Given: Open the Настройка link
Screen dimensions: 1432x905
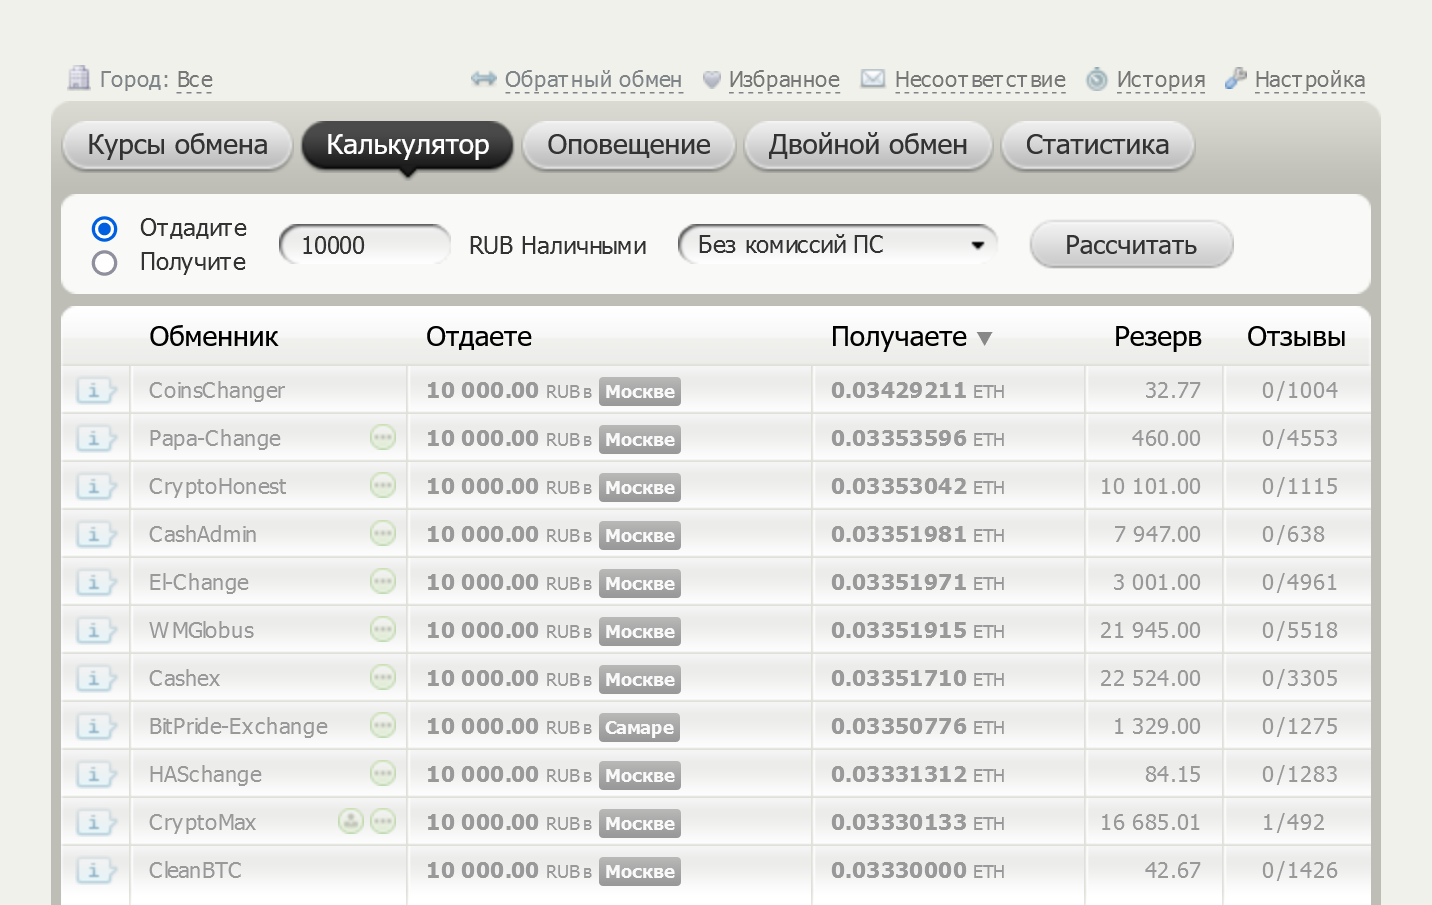Looking at the screenshot, I should coord(1309,79).
